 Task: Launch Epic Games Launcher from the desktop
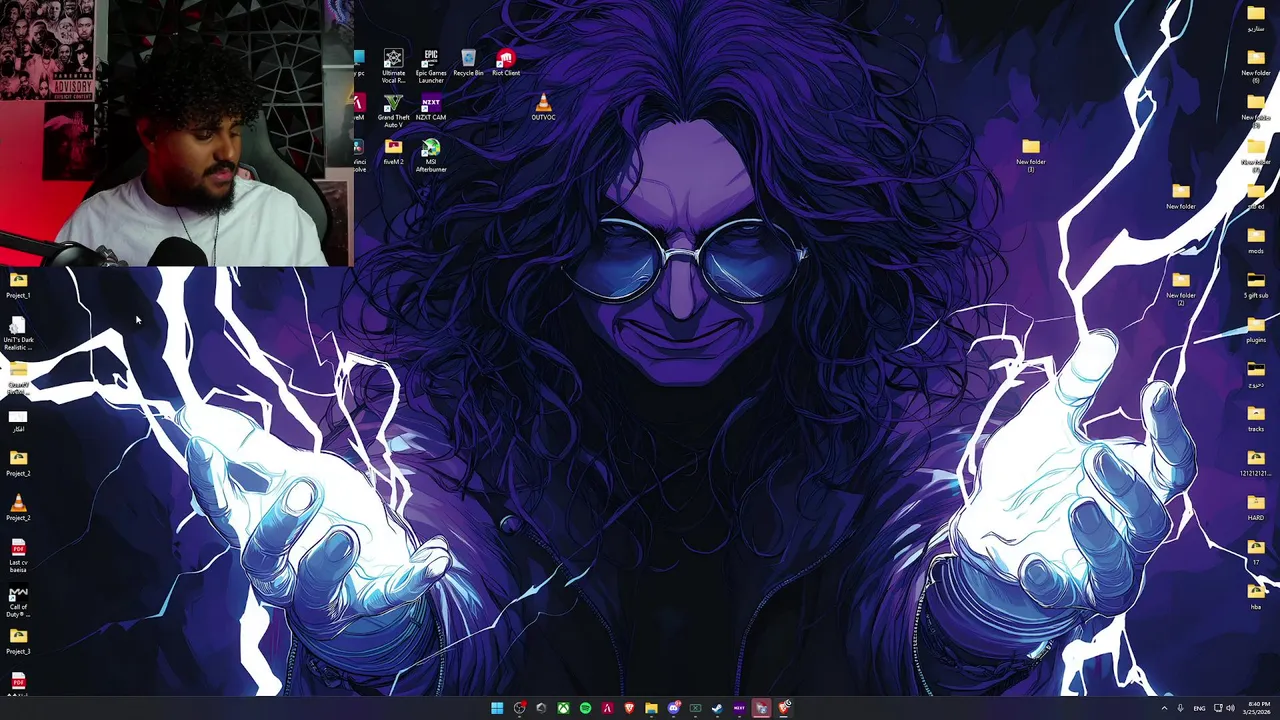431,66
